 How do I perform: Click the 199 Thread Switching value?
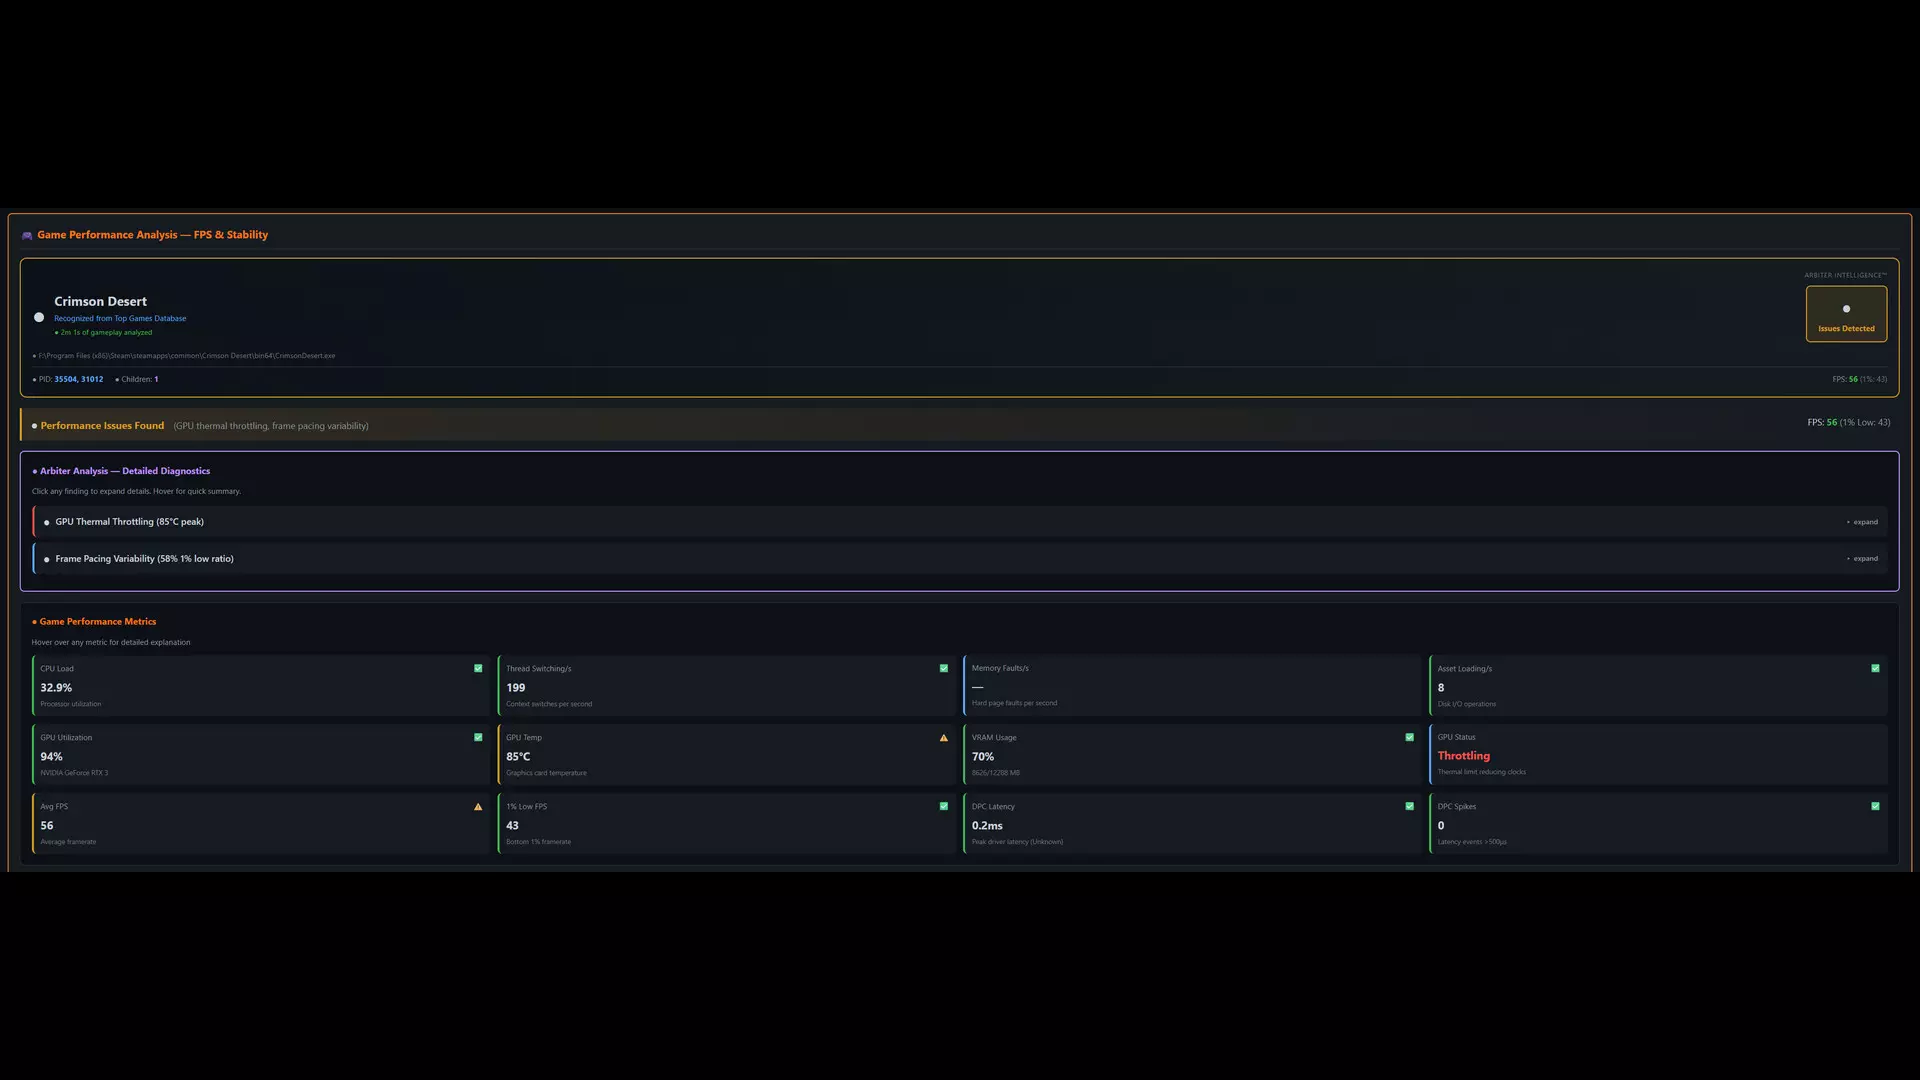tap(515, 688)
